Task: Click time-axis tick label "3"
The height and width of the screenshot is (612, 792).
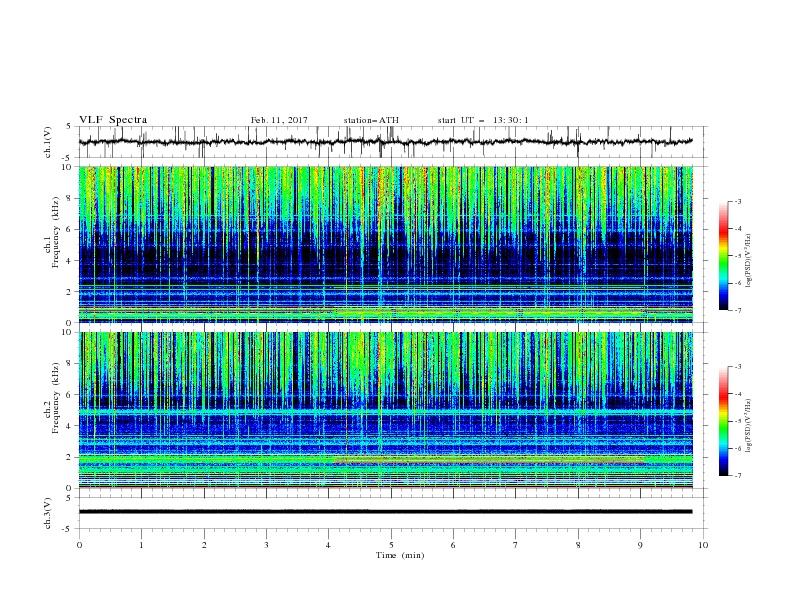Action: pyautogui.click(x=266, y=545)
